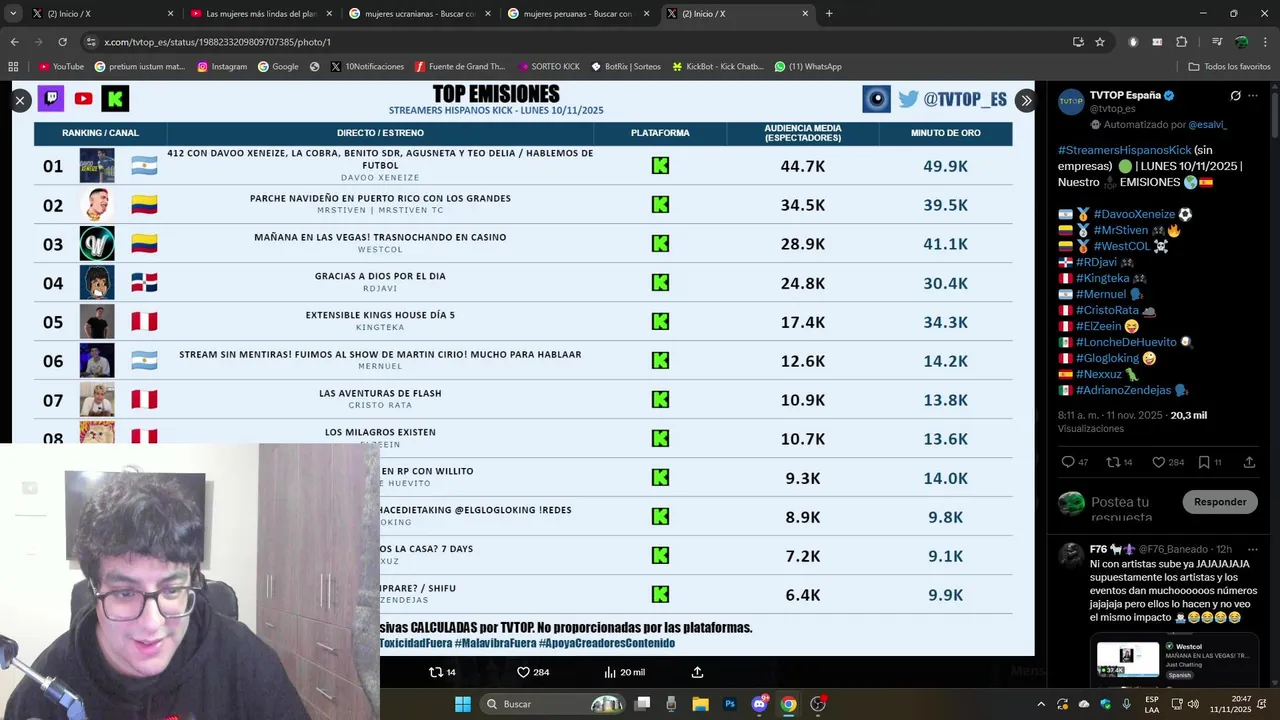Open the three-dot menu of TVTOP España post
Image resolution: width=1280 pixels, height=720 pixels.
coord(1253,96)
